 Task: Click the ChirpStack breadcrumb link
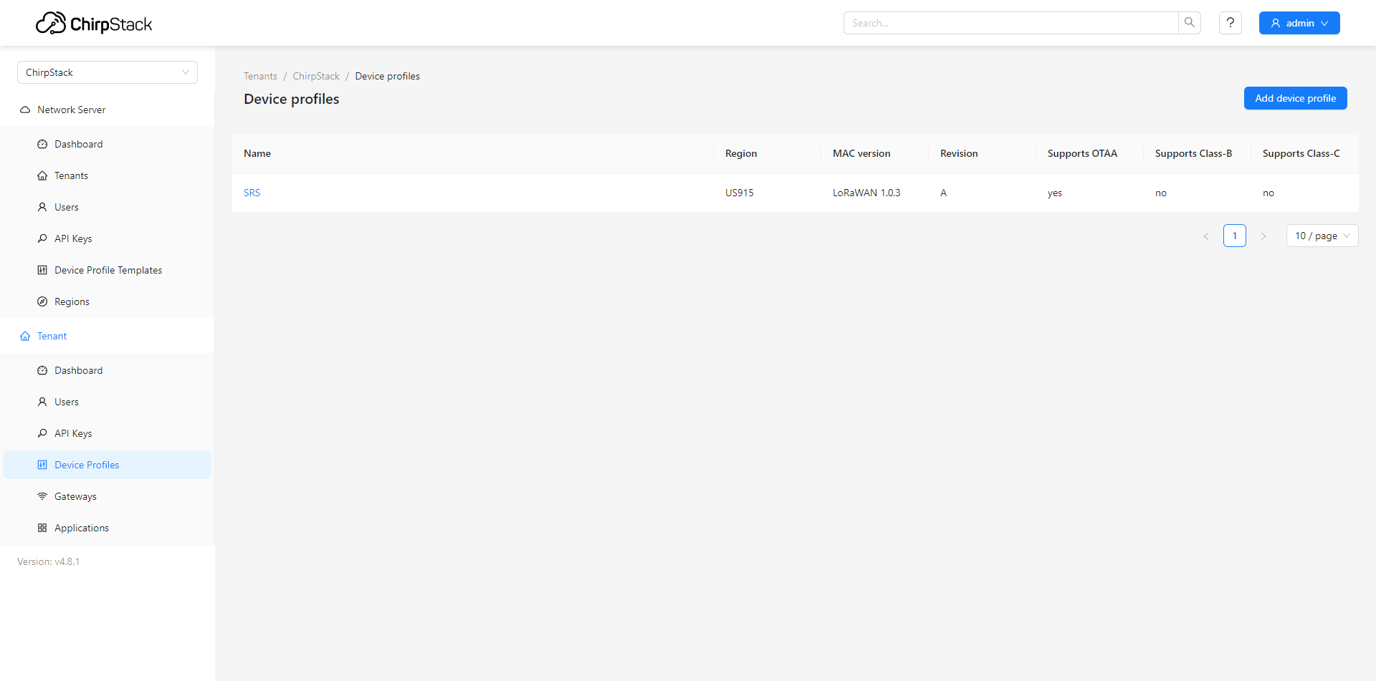point(315,76)
